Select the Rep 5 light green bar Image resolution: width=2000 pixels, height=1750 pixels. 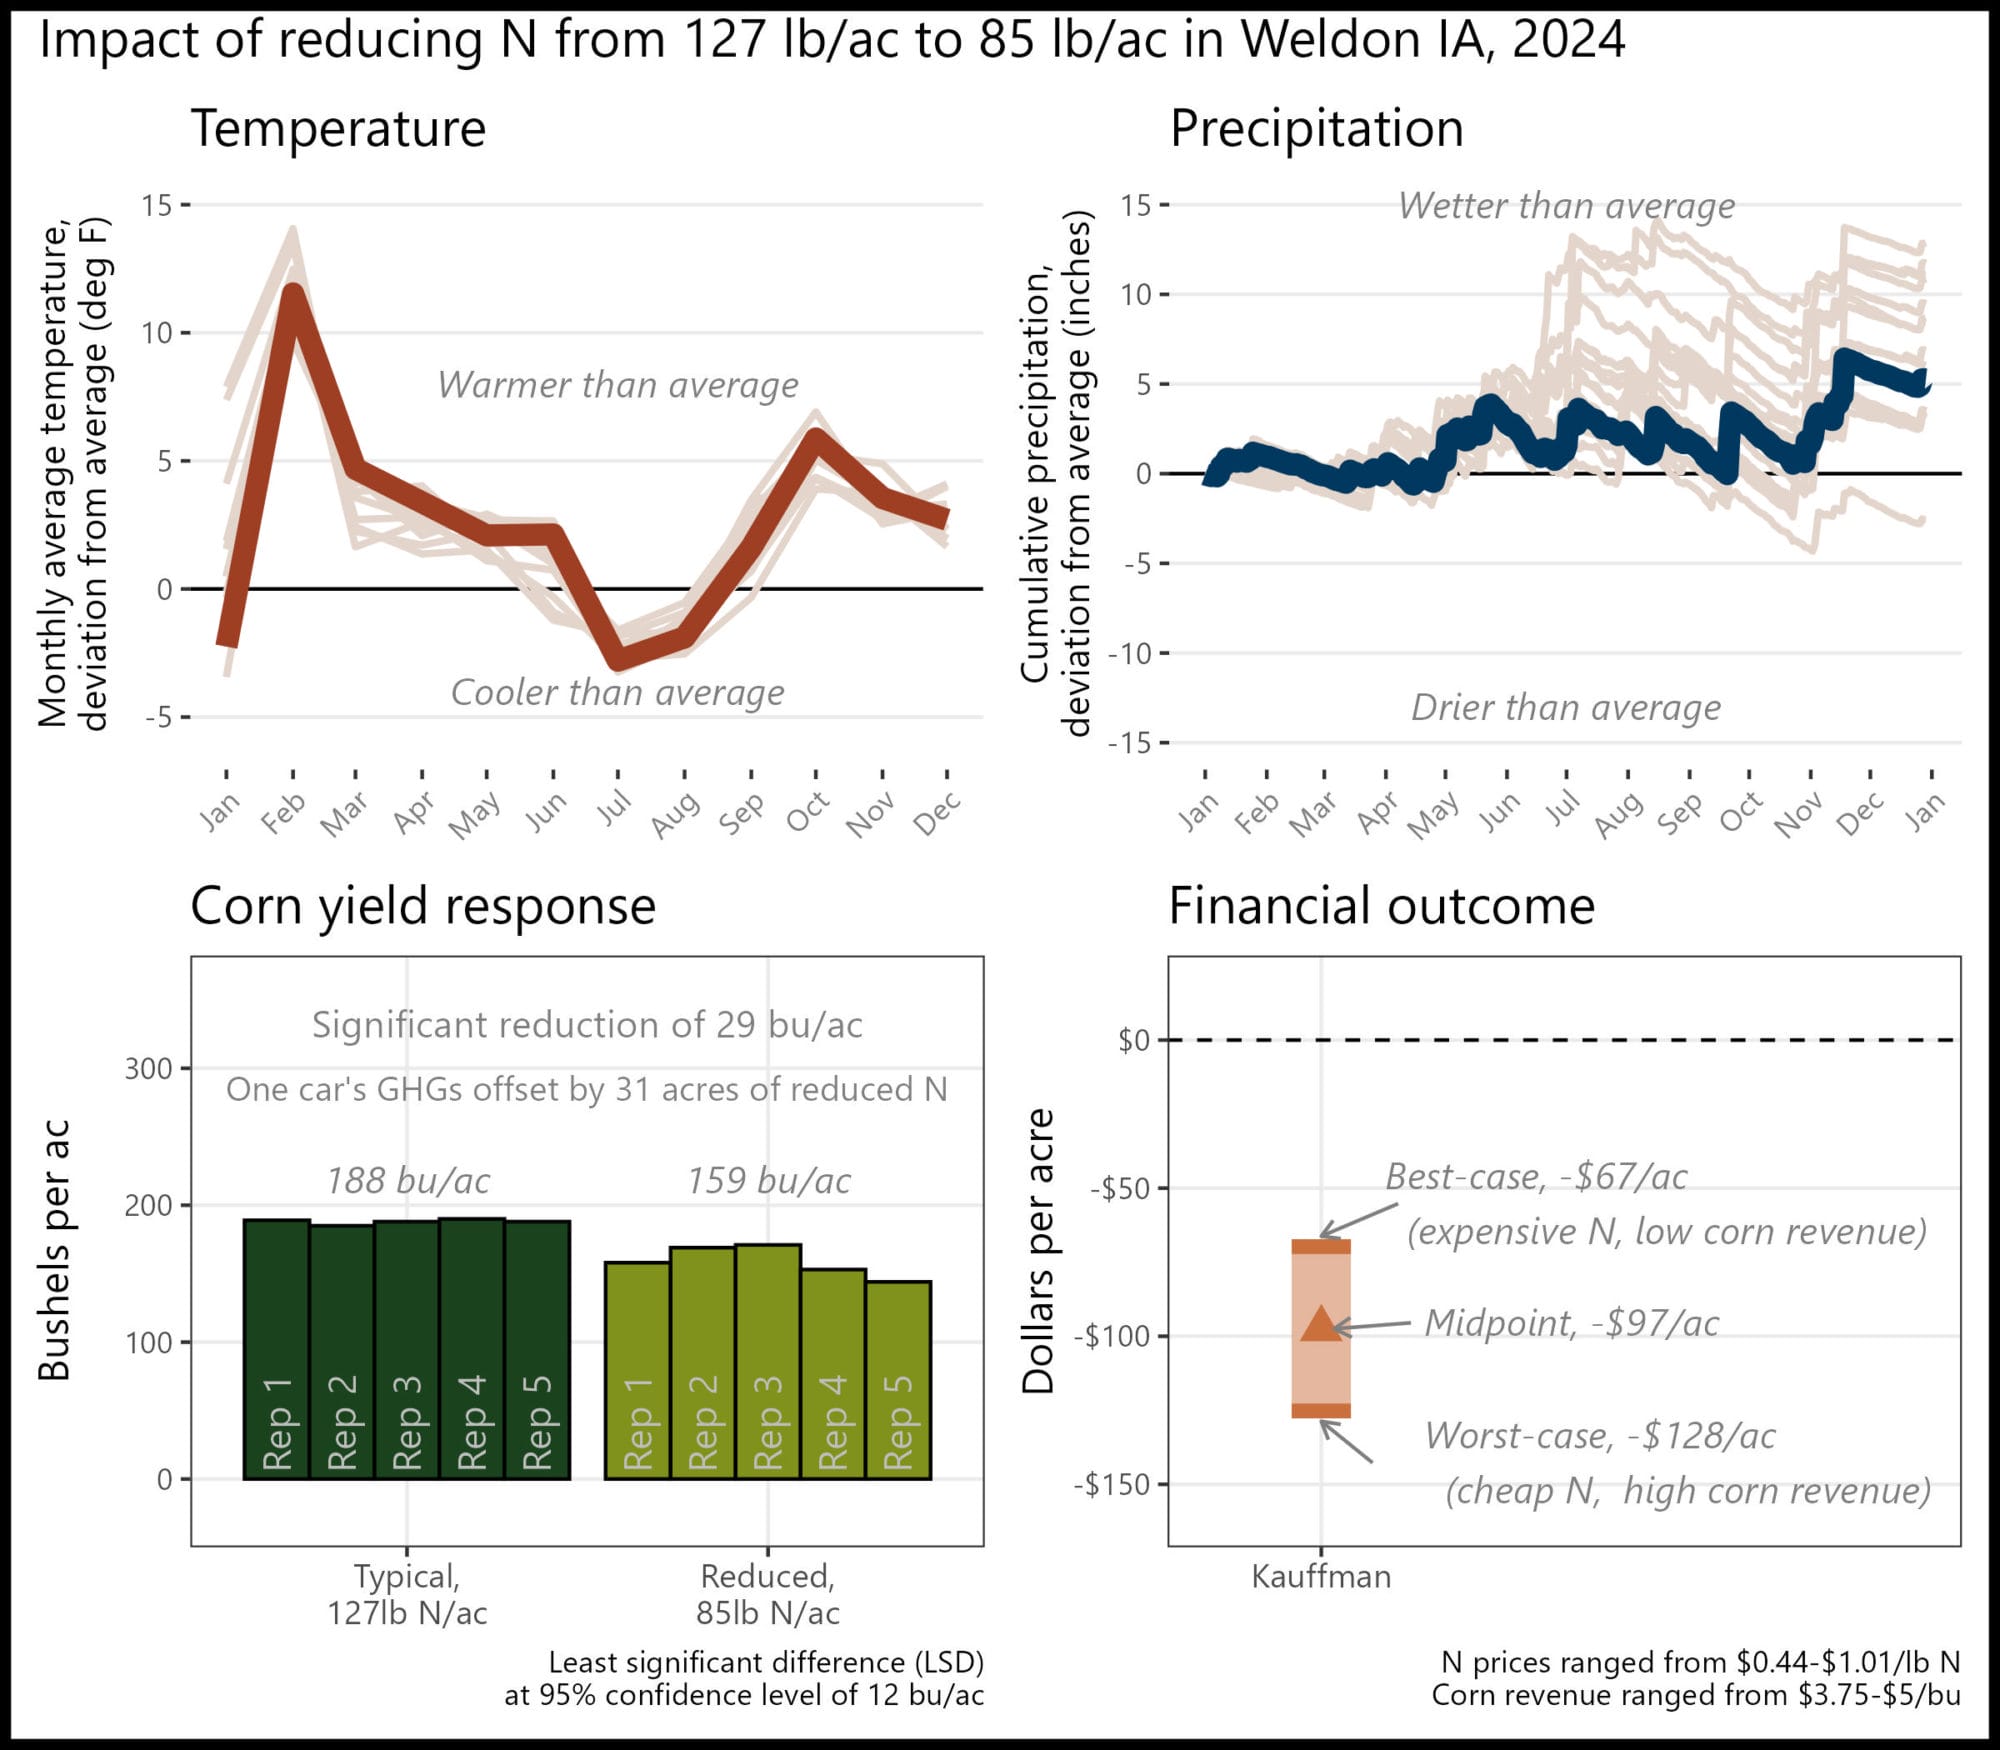[898, 1380]
